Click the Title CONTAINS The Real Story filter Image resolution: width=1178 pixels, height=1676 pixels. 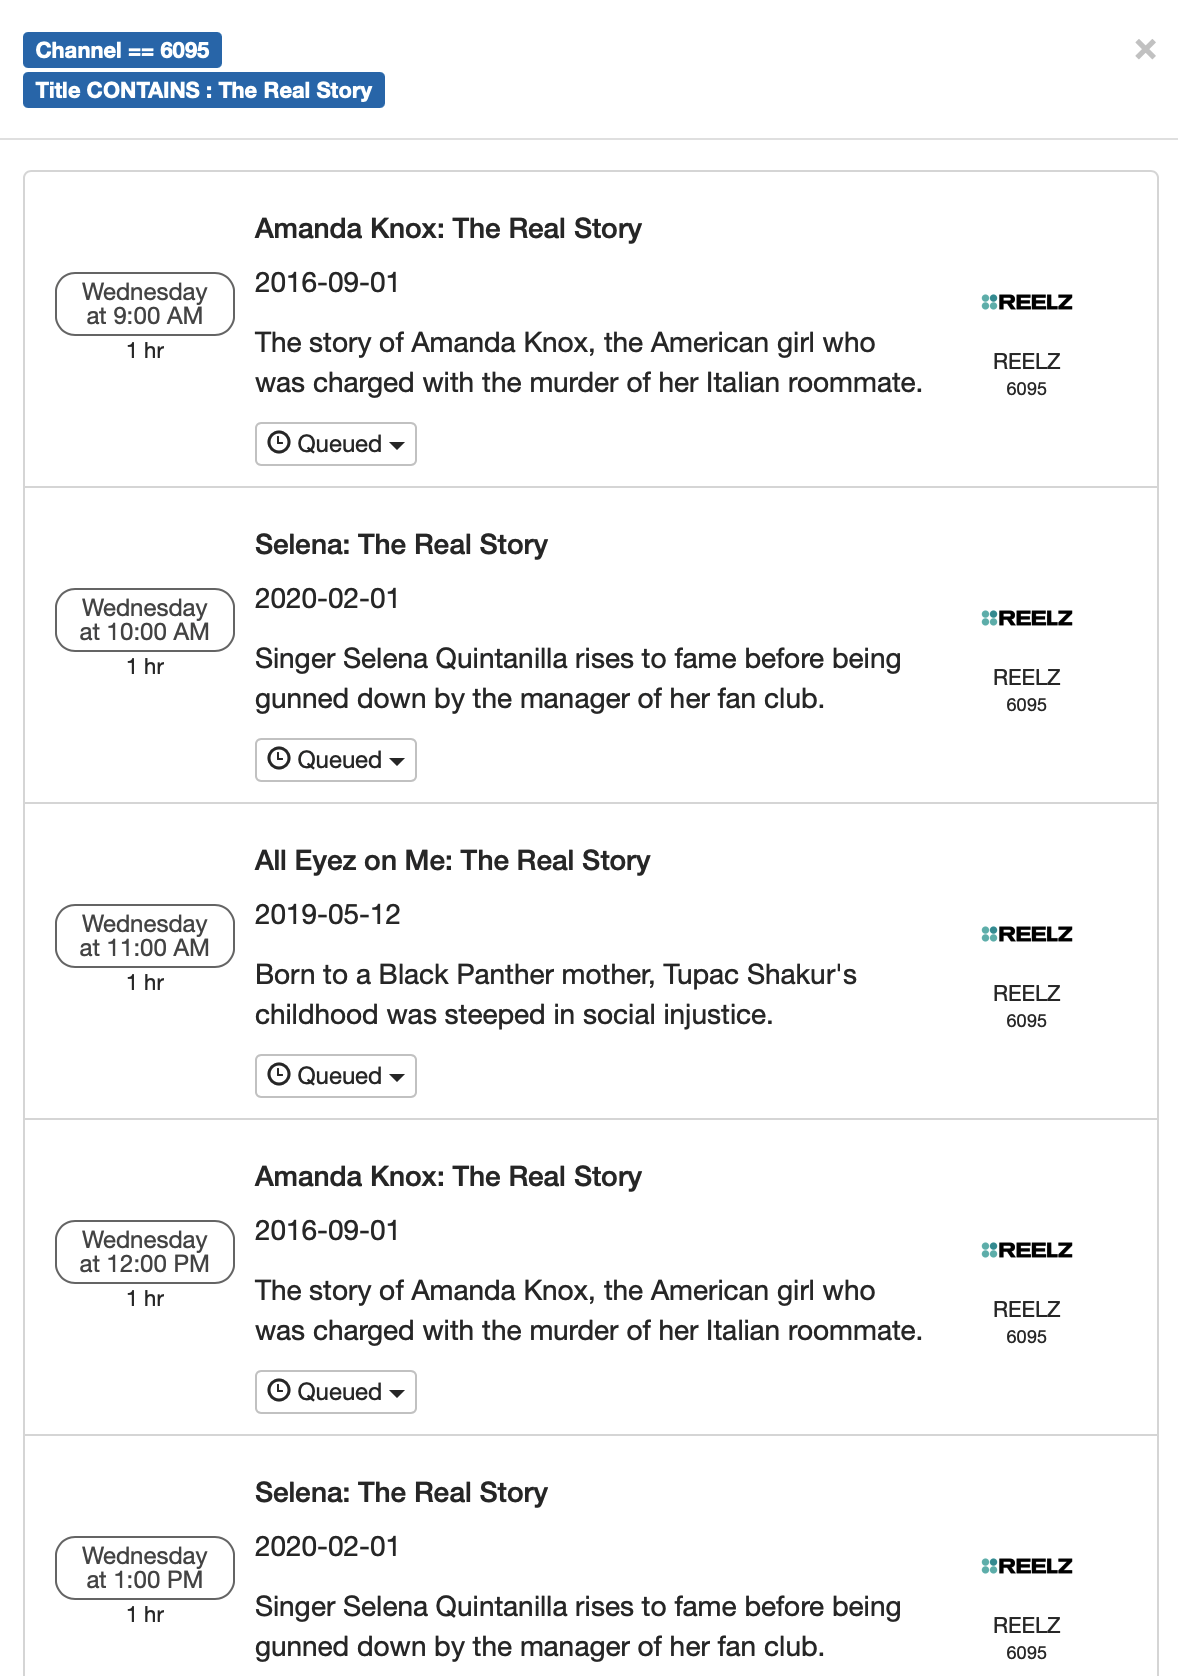203,90
